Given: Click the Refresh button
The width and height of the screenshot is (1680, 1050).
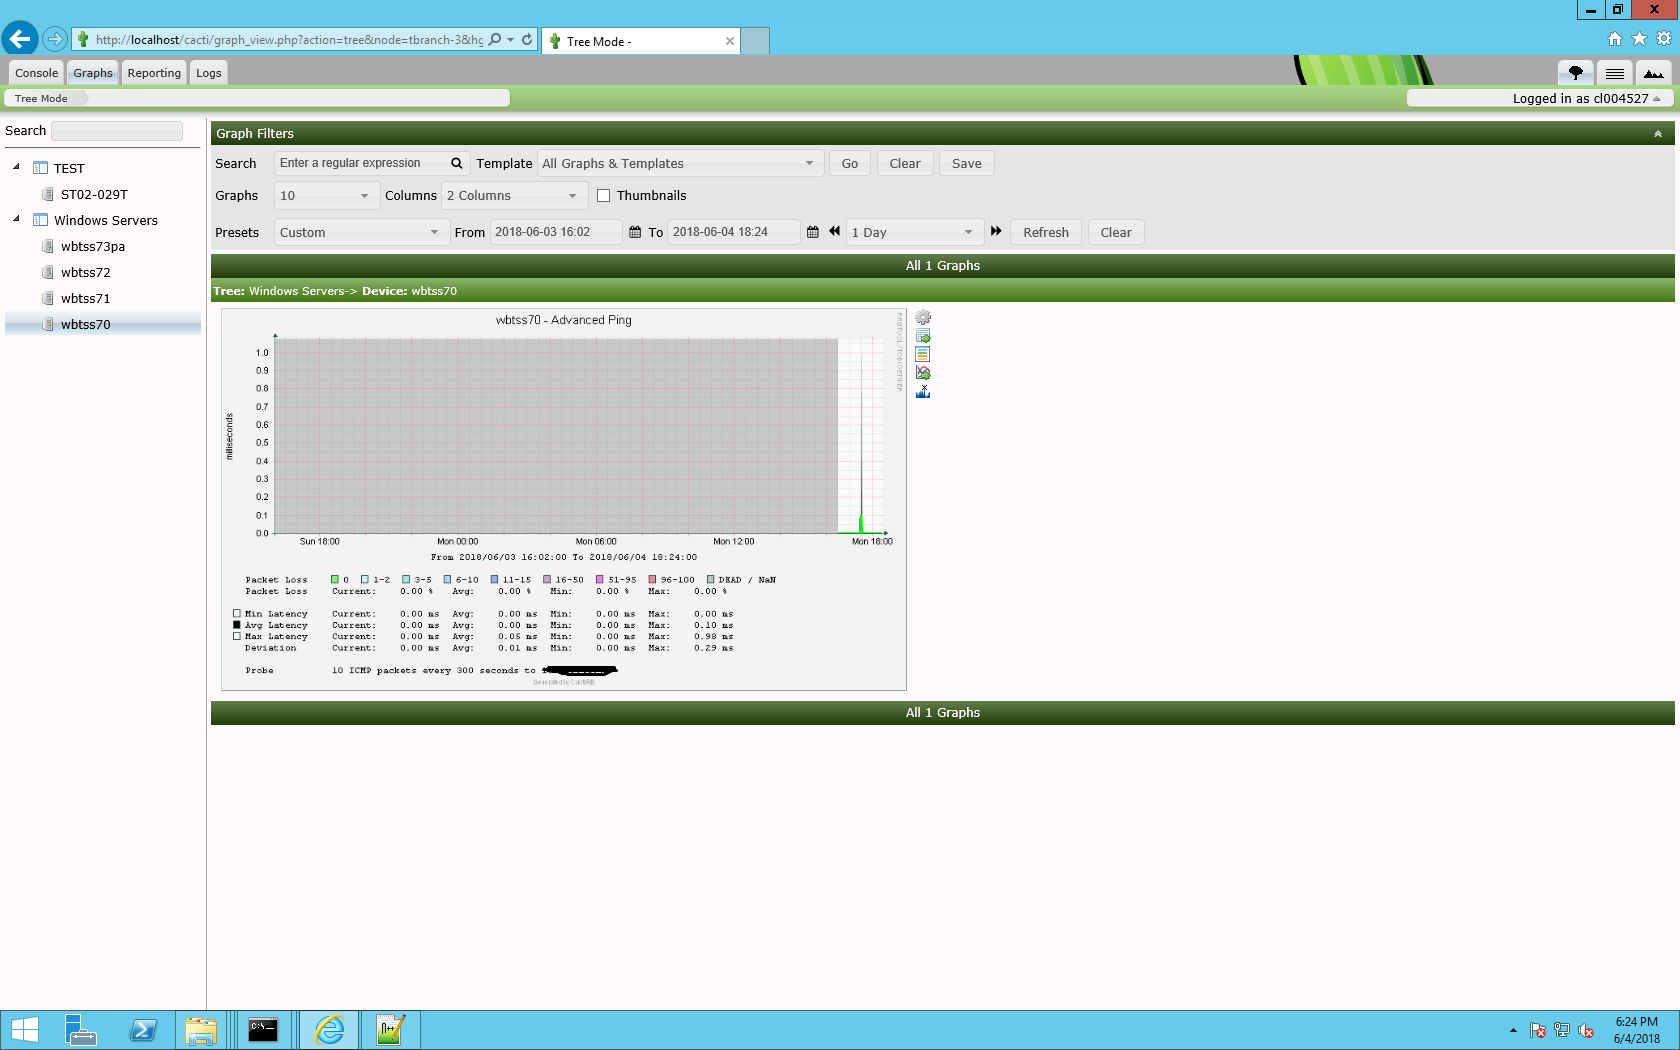Looking at the screenshot, I should pos(1046,232).
